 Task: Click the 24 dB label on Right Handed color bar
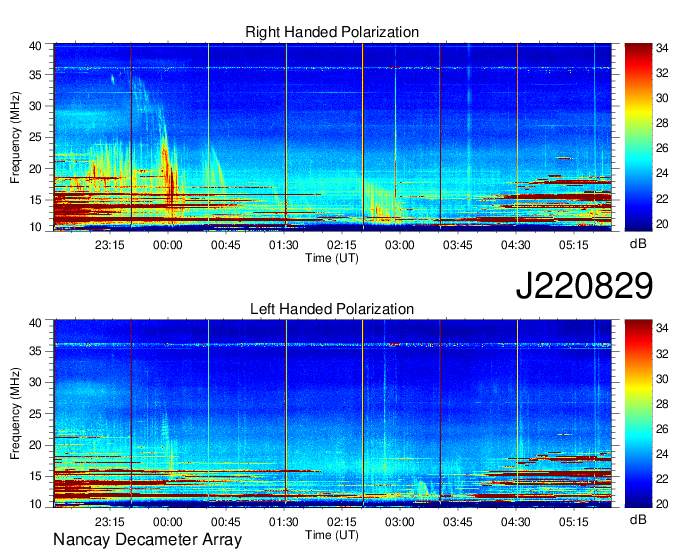[x=662, y=173]
